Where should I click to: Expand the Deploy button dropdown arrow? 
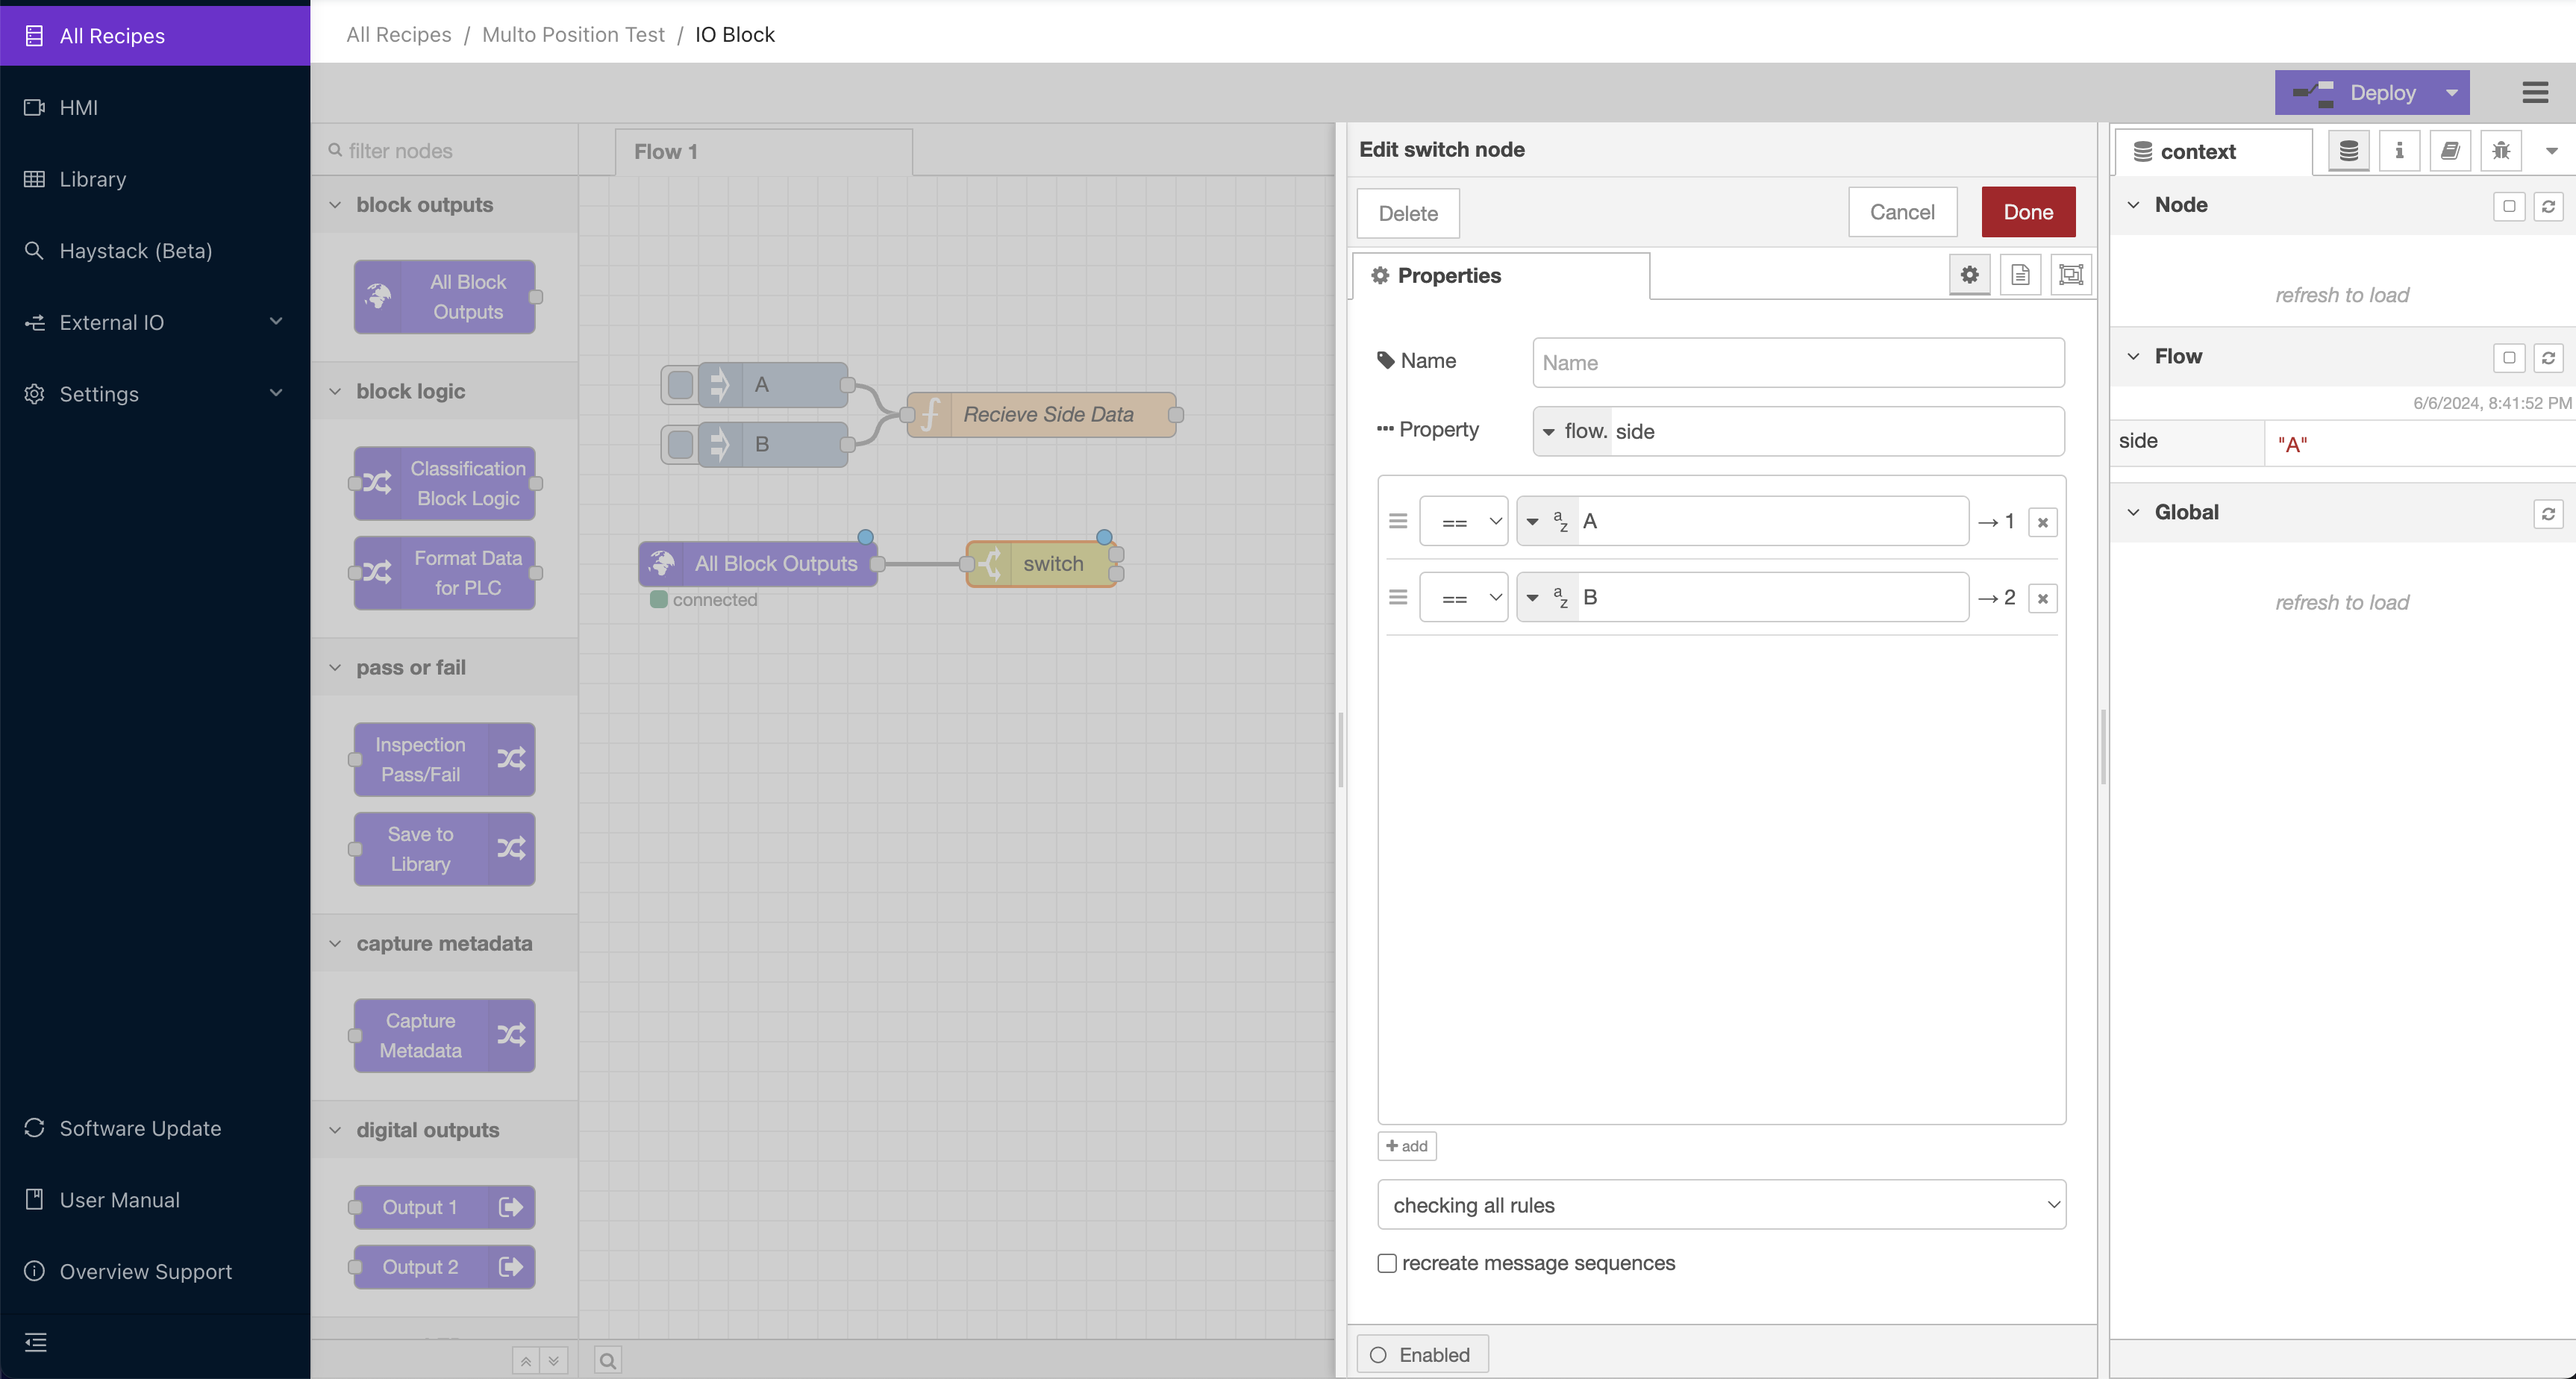[2451, 92]
